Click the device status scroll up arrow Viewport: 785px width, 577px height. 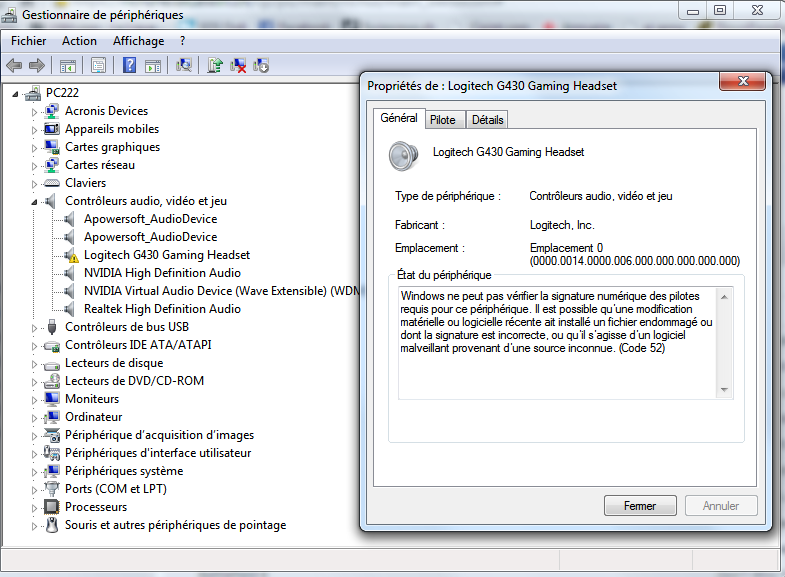tap(724, 297)
